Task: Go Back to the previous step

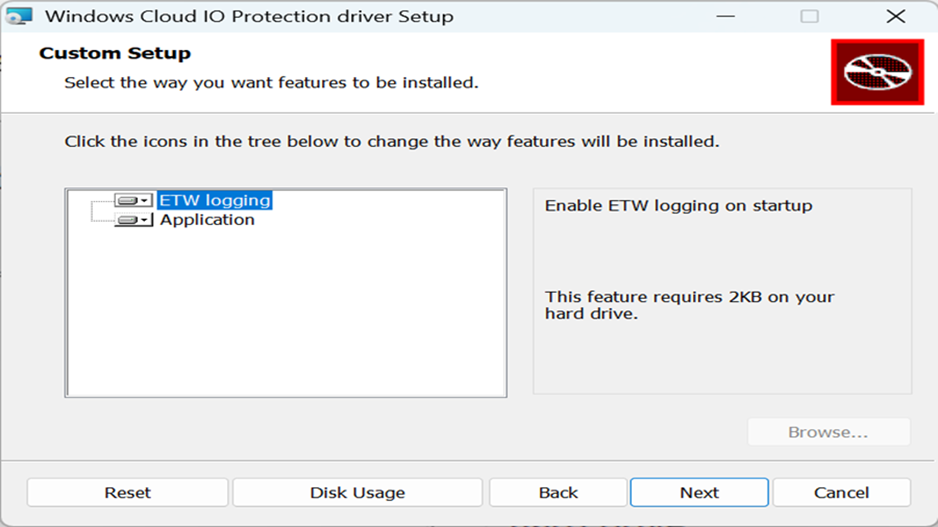Action: click(558, 492)
